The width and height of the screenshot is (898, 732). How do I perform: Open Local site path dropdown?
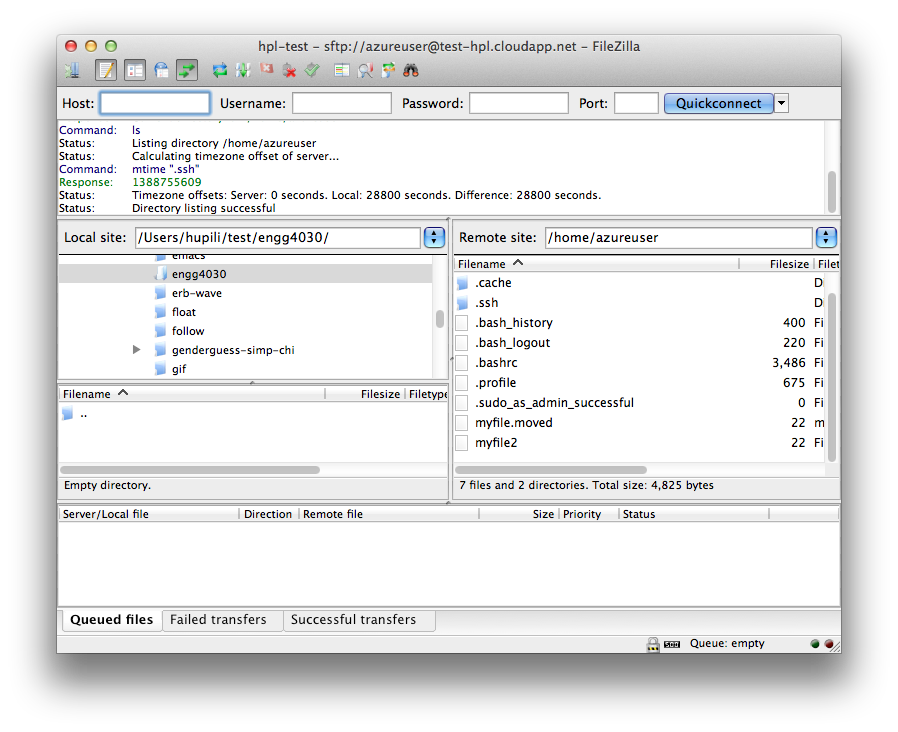434,238
